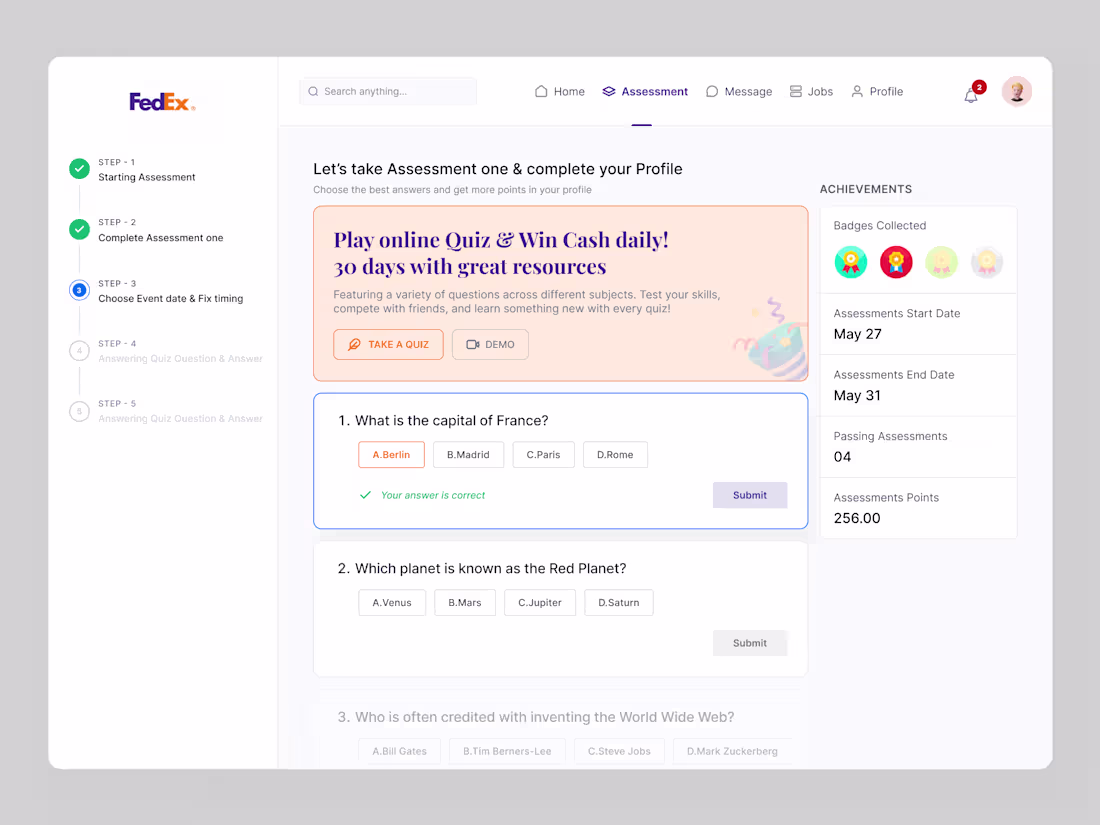Choose B.Tim Berners-Lee for question three

(507, 750)
